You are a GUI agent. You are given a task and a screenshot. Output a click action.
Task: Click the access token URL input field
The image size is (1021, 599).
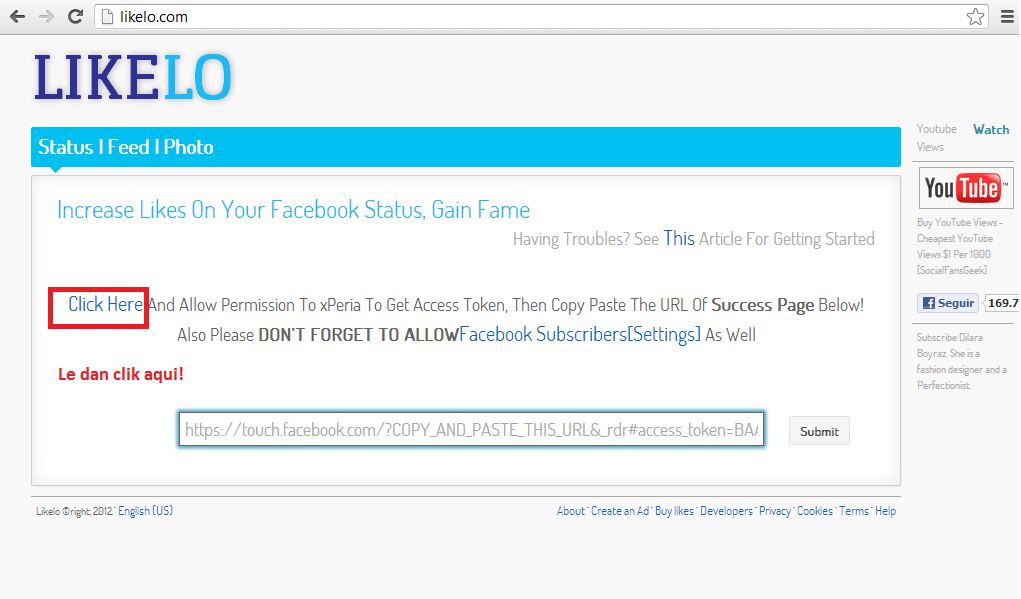tap(471, 429)
